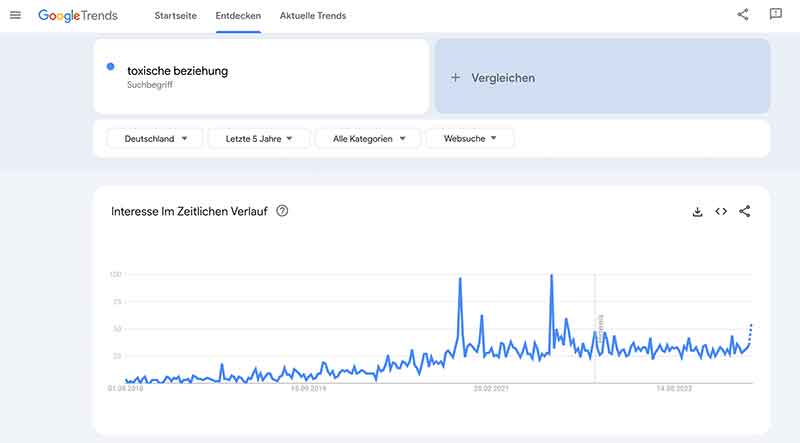Switch to Aktuelle Trends tab
Screen dimensions: 800x443
(313, 16)
